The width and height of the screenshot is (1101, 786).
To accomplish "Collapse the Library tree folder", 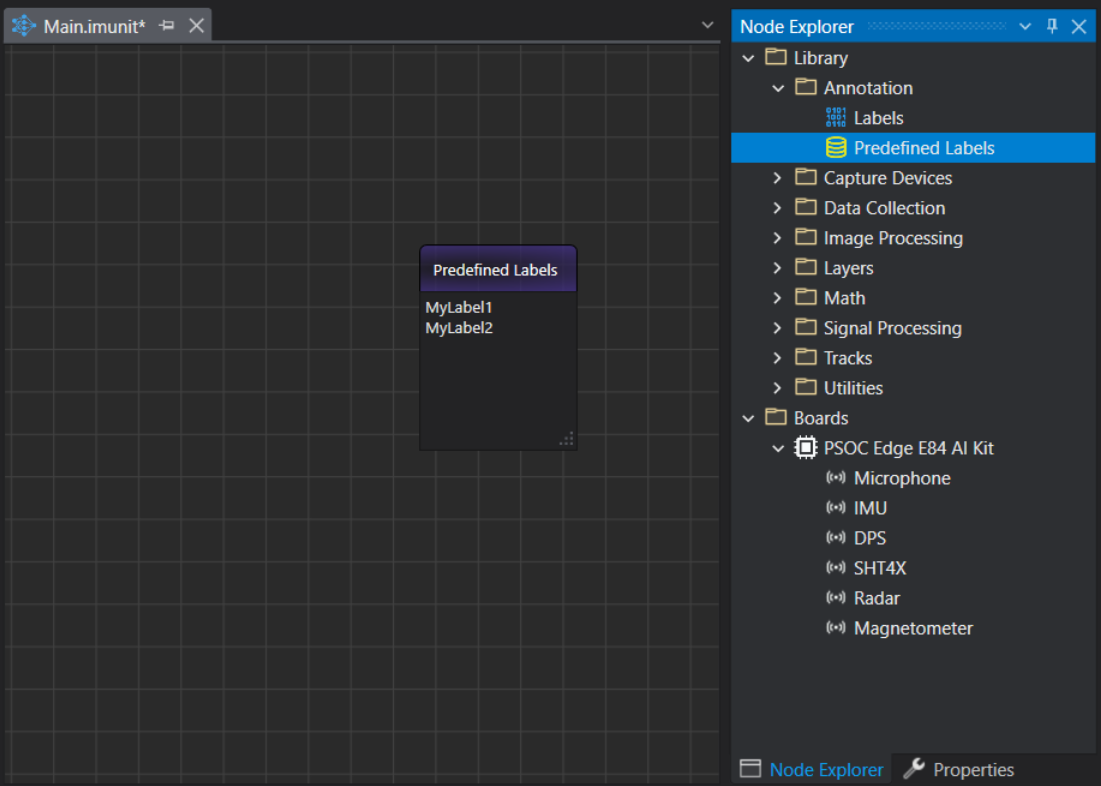I will pos(748,58).
